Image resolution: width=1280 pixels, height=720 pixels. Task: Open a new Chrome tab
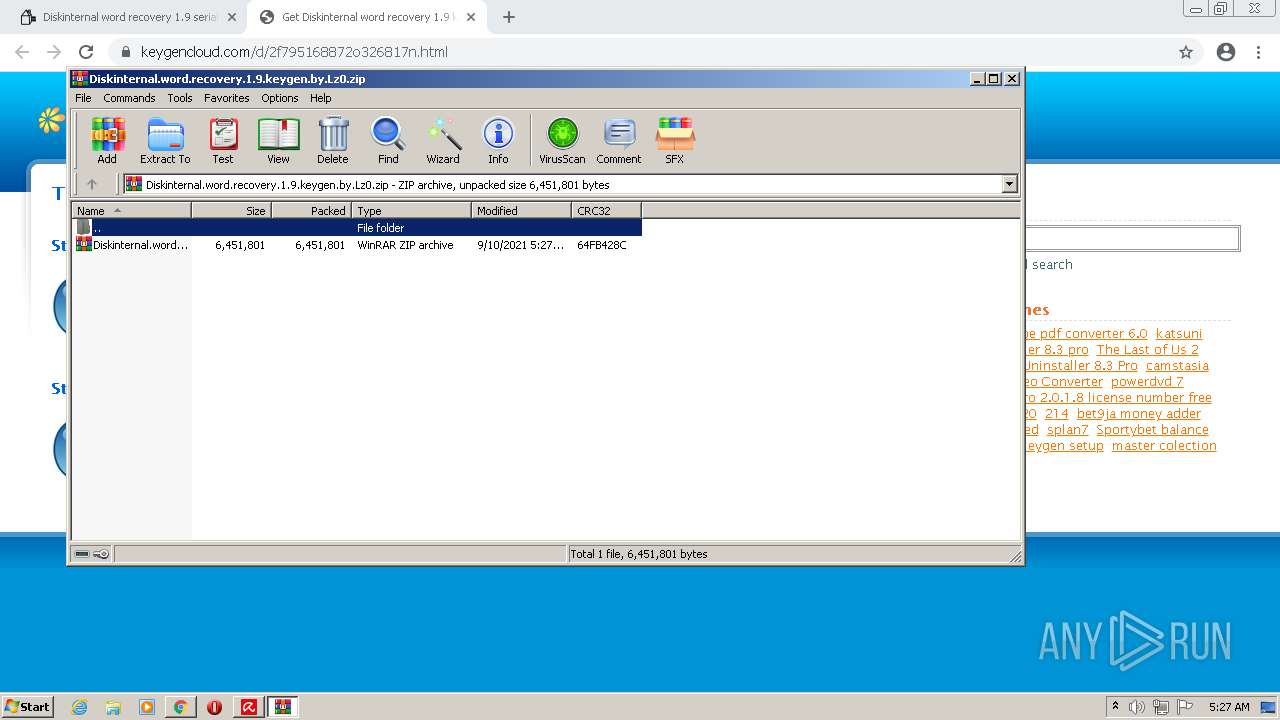click(x=509, y=17)
